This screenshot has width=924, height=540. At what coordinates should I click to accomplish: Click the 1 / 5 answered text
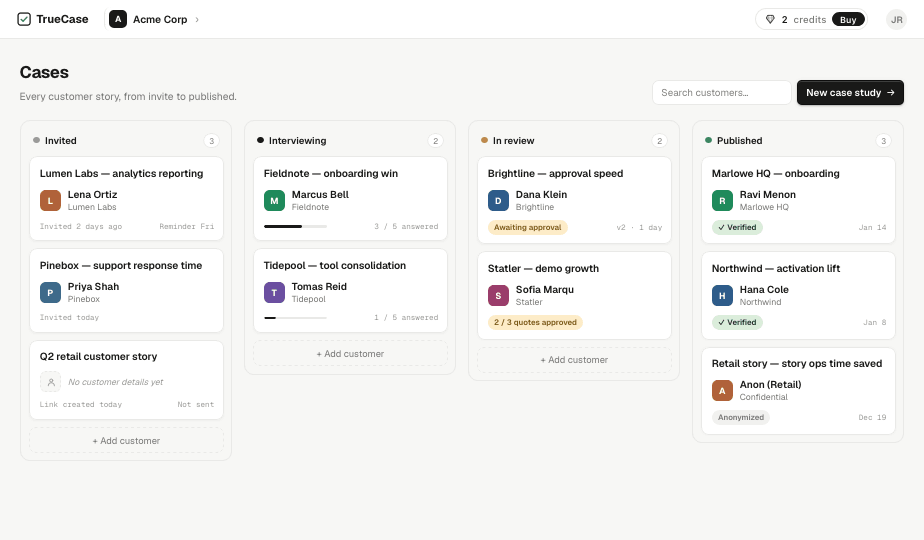406,318
